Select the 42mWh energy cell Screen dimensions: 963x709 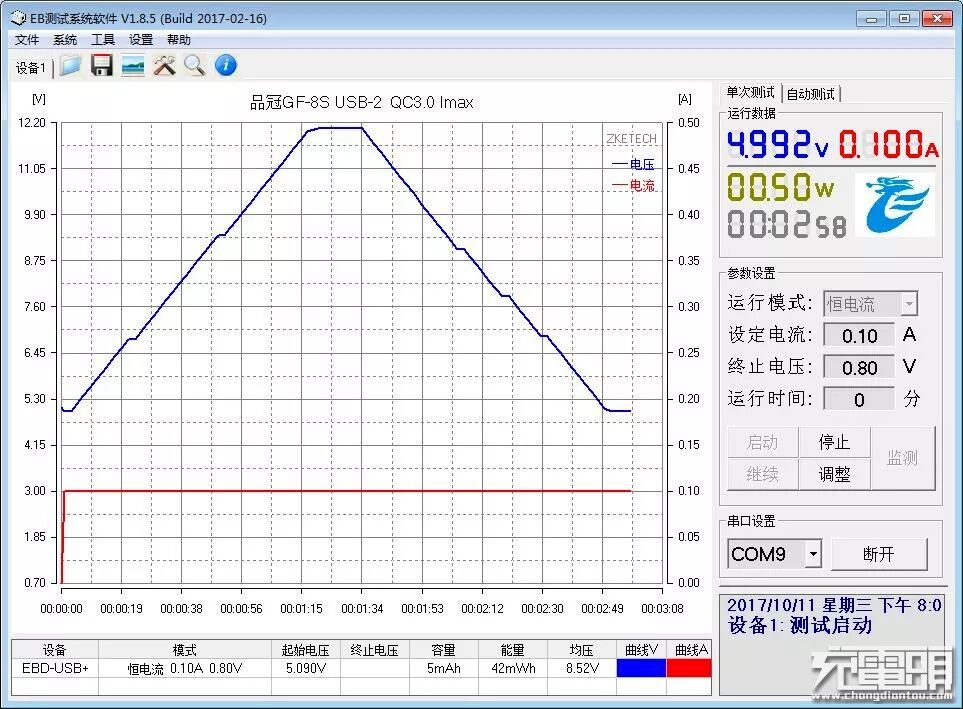pos(513,668)
